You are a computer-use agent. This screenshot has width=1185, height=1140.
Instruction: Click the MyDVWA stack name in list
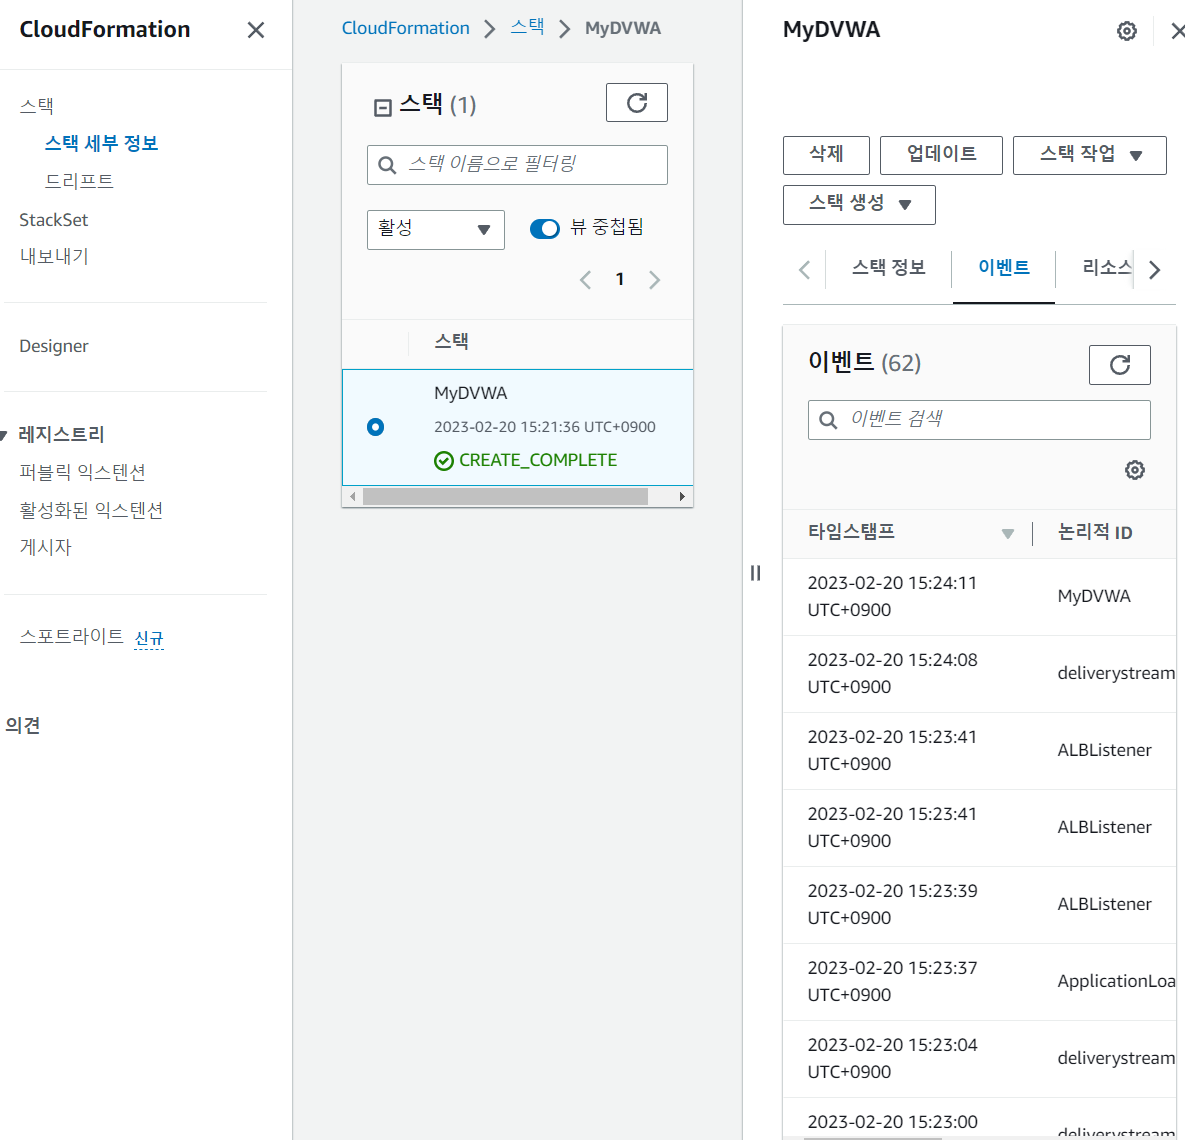point(470,393)
